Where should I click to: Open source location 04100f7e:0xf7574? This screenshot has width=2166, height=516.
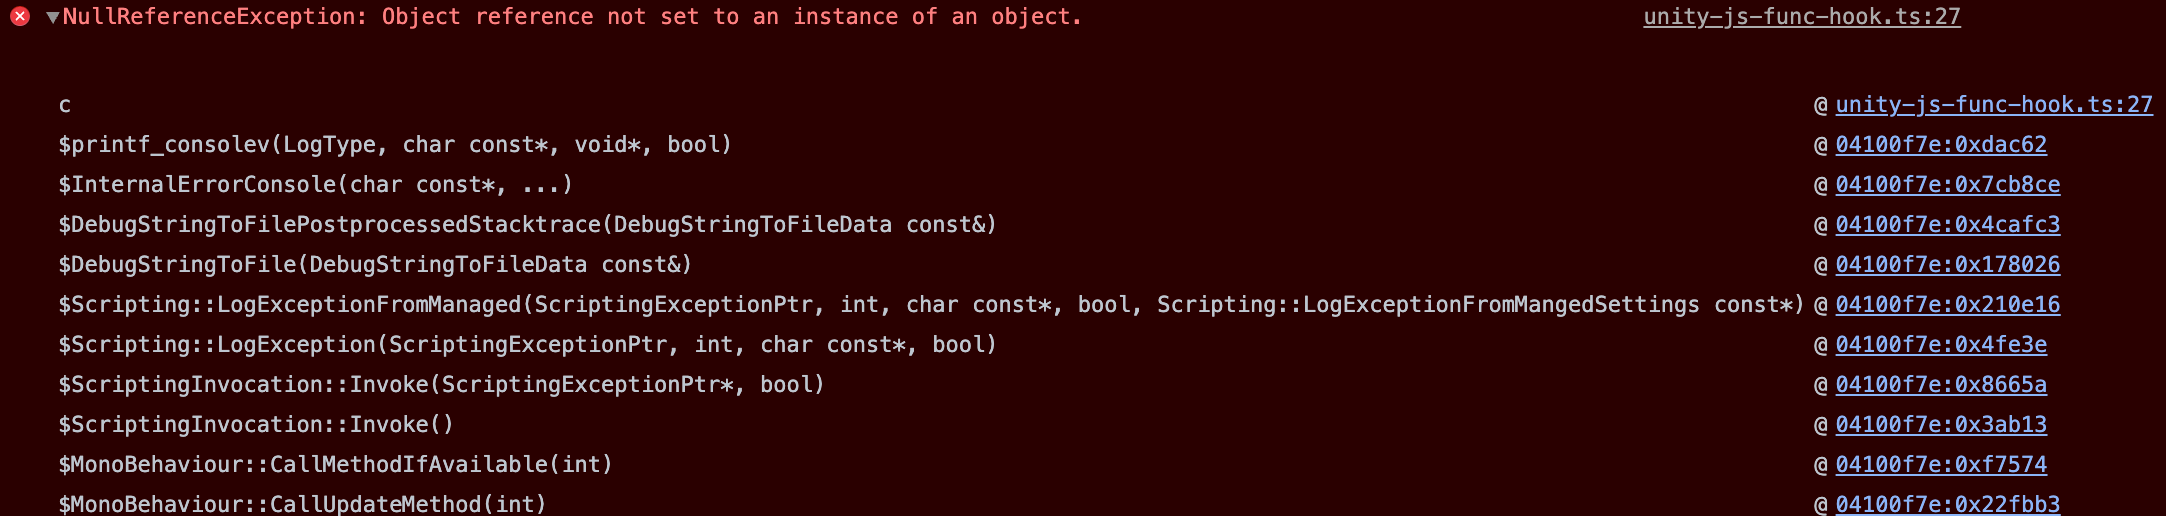(1940, 465)
